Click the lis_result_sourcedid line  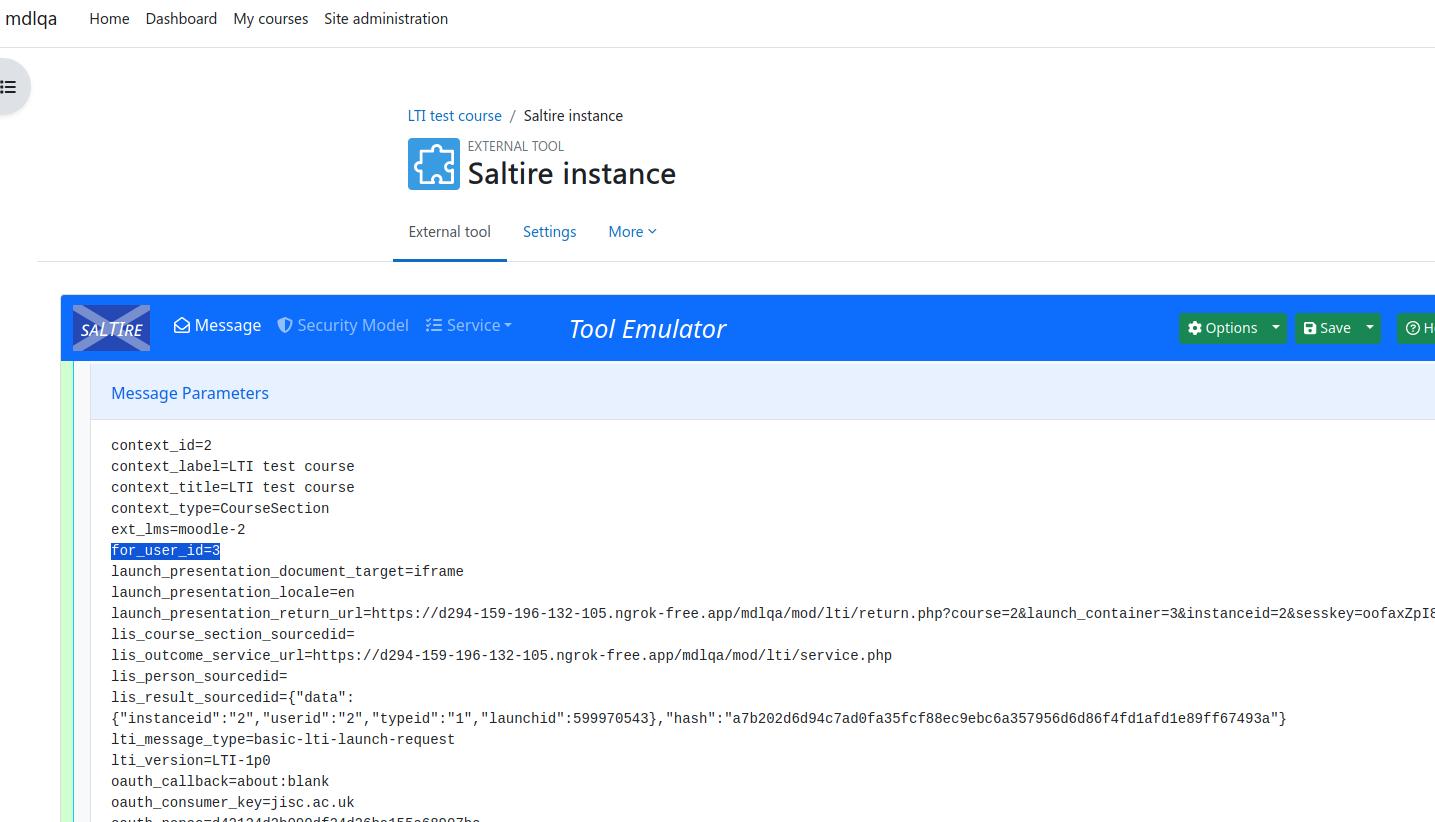[699, 708]
